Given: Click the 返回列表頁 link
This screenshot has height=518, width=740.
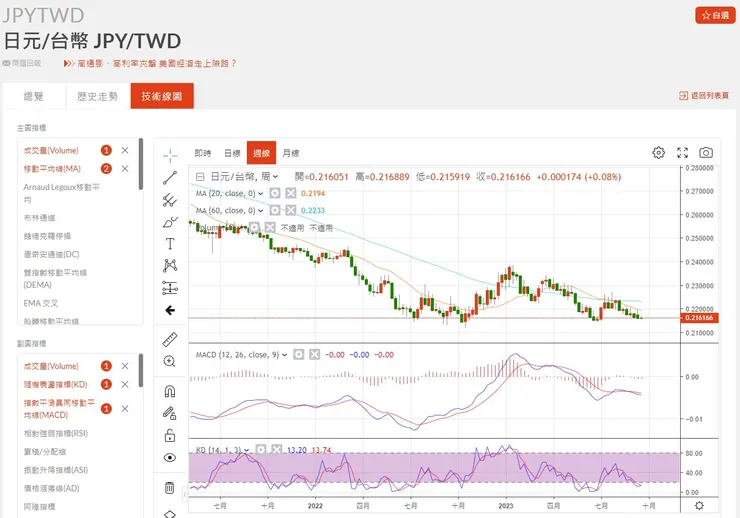Looking at the screenshot, I should pos(704,95).
